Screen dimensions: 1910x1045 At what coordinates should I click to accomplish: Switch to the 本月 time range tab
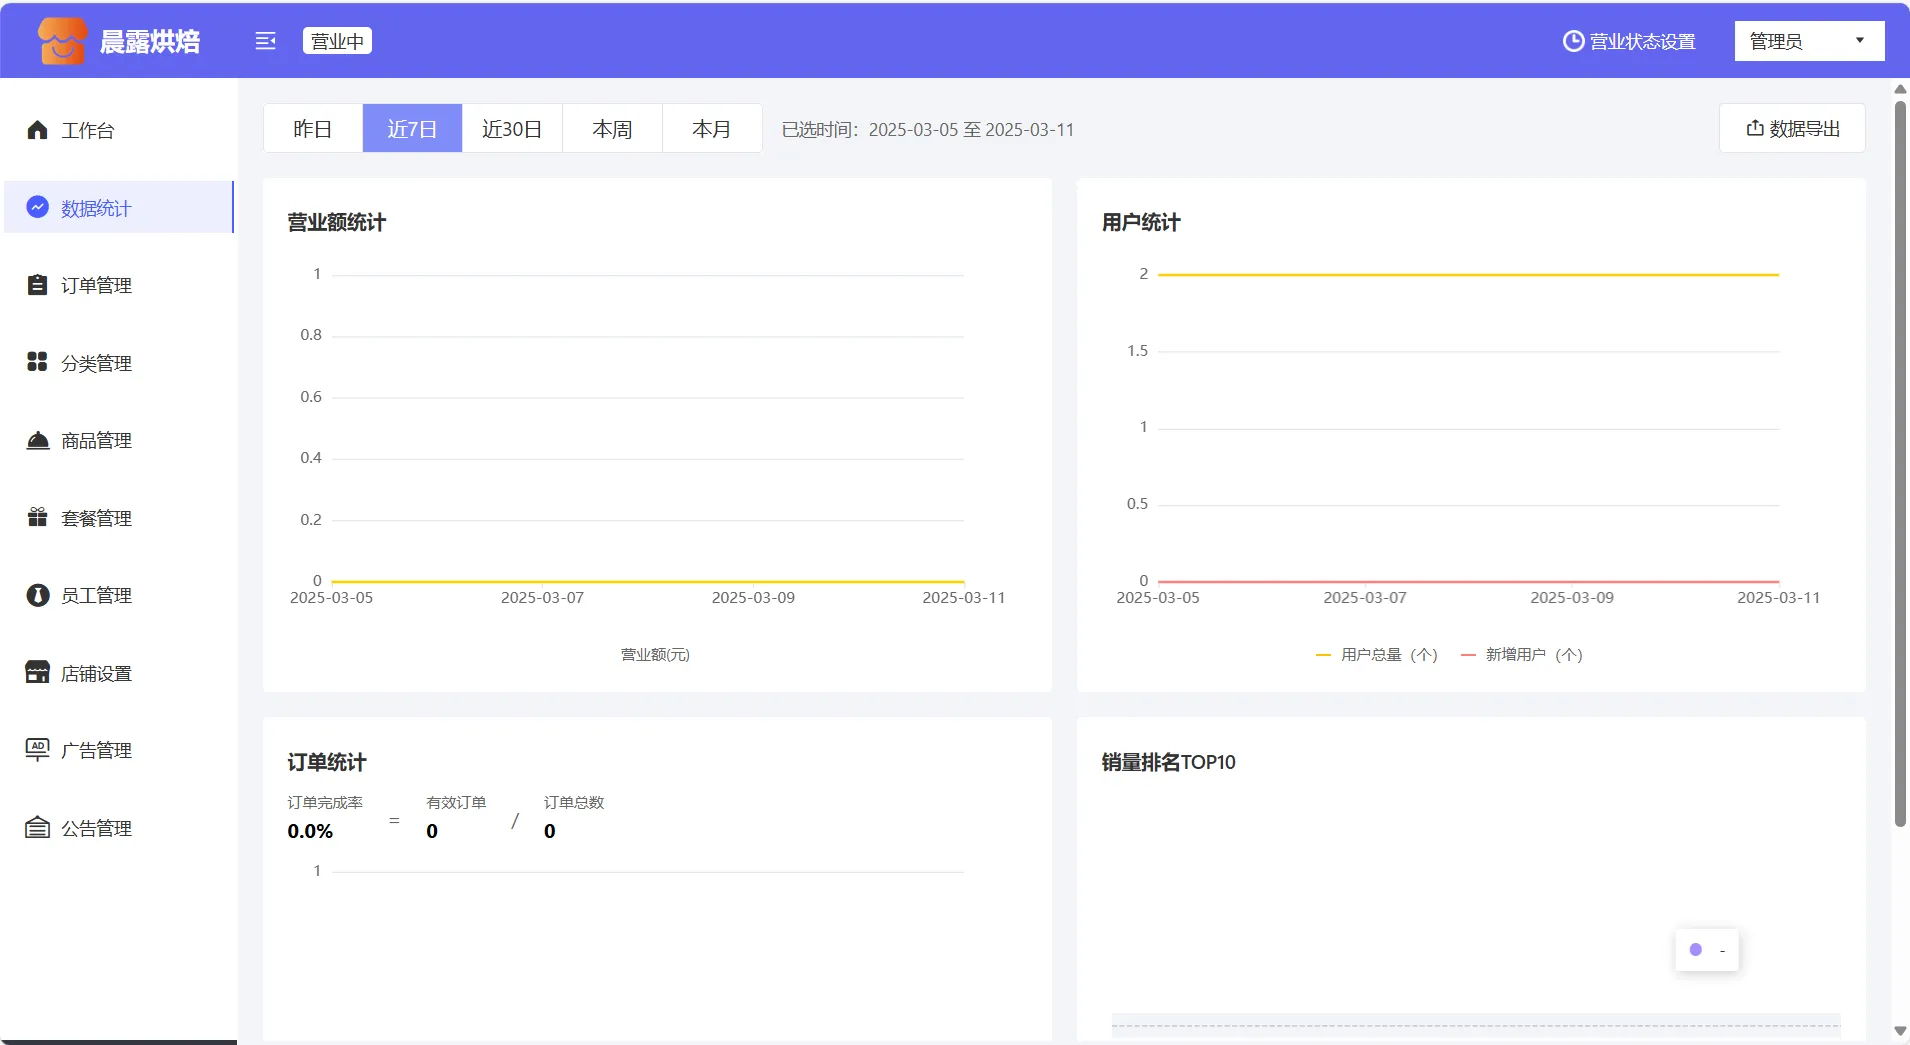click(x=711, y=129)
